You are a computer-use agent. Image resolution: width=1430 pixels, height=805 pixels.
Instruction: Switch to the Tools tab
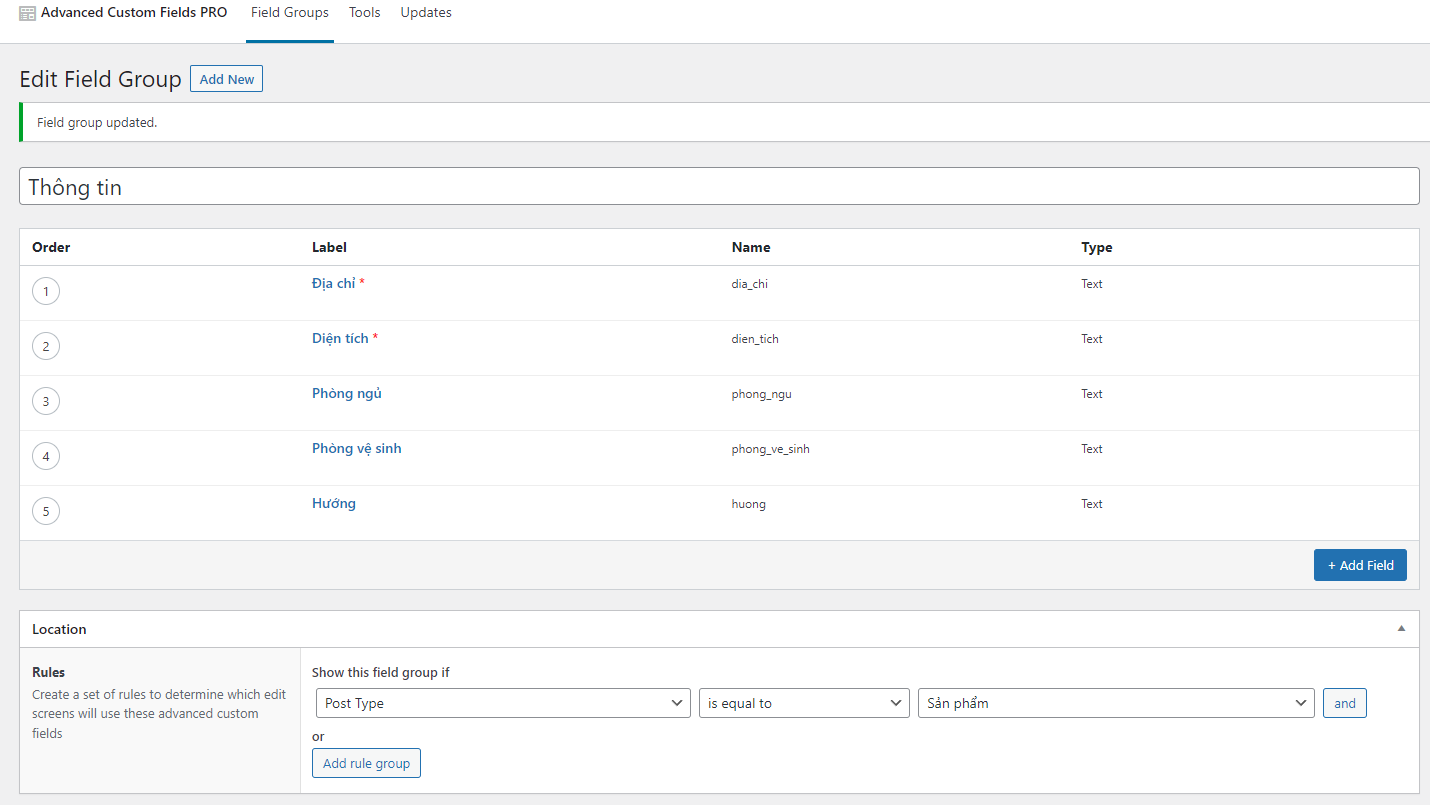coord(365,13)
